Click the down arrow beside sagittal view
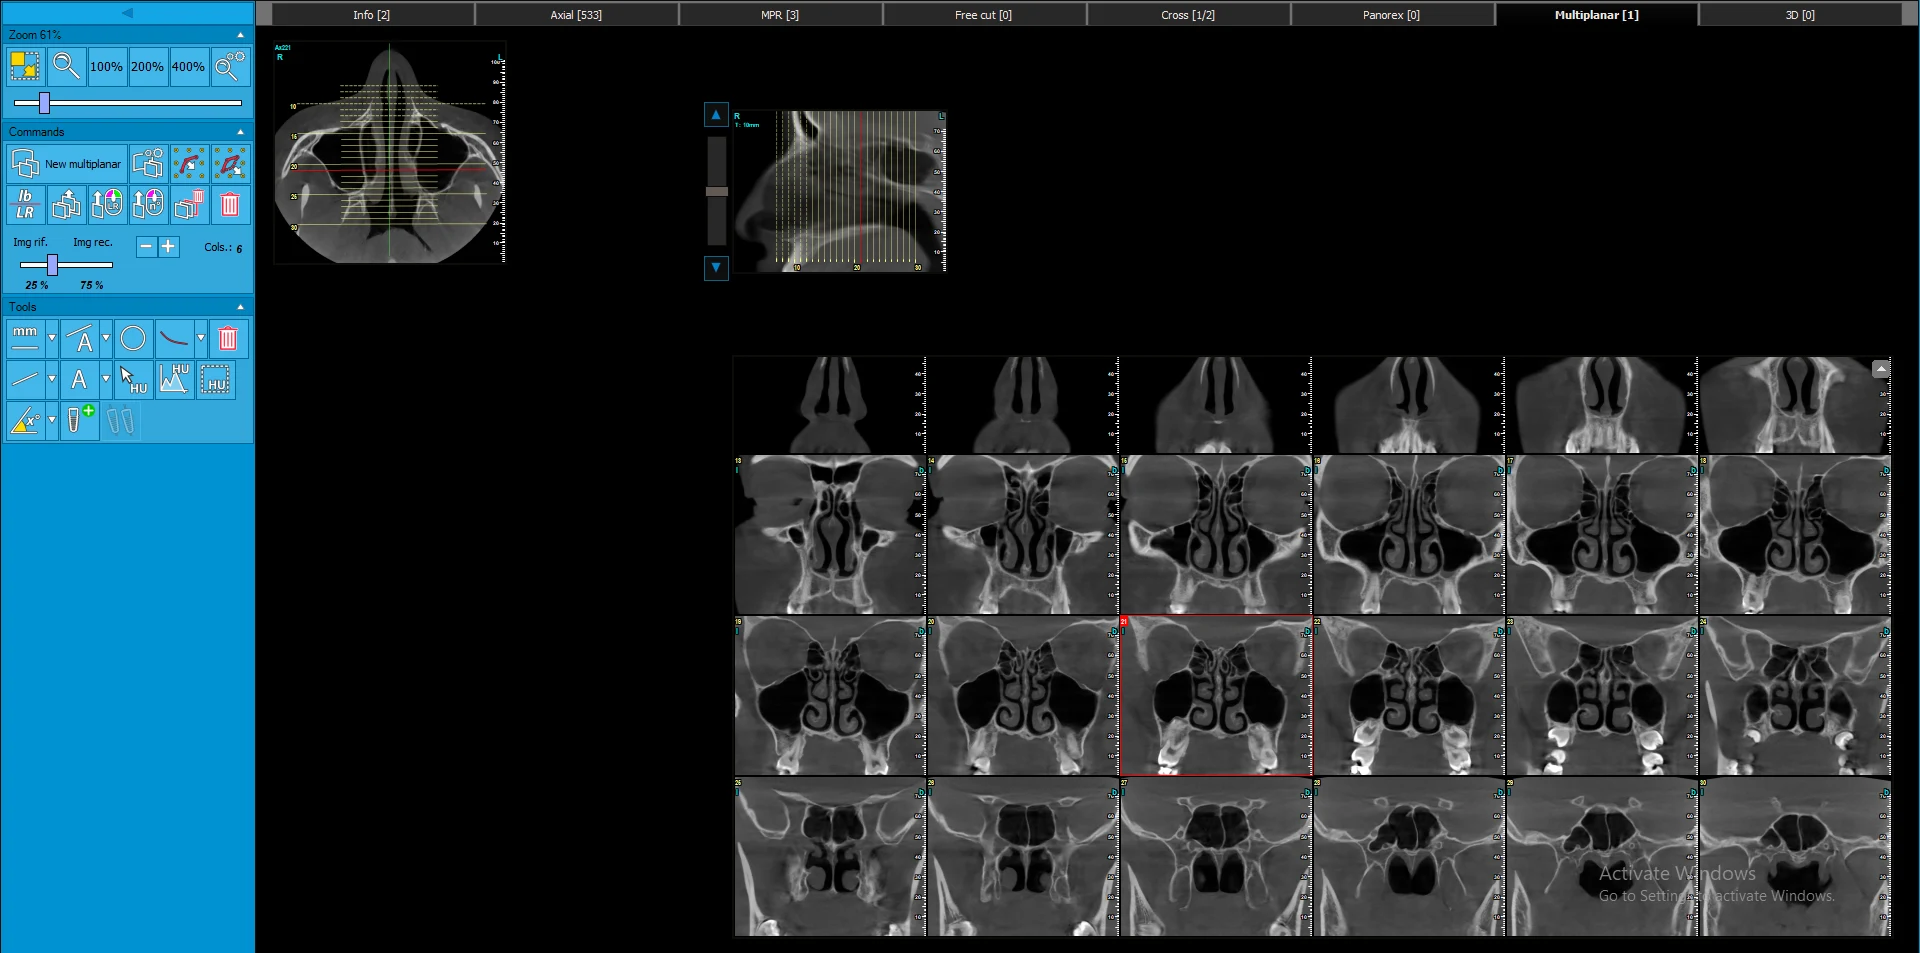The height and width of the screenshot is (953, 1920). [x=716, y=268]
